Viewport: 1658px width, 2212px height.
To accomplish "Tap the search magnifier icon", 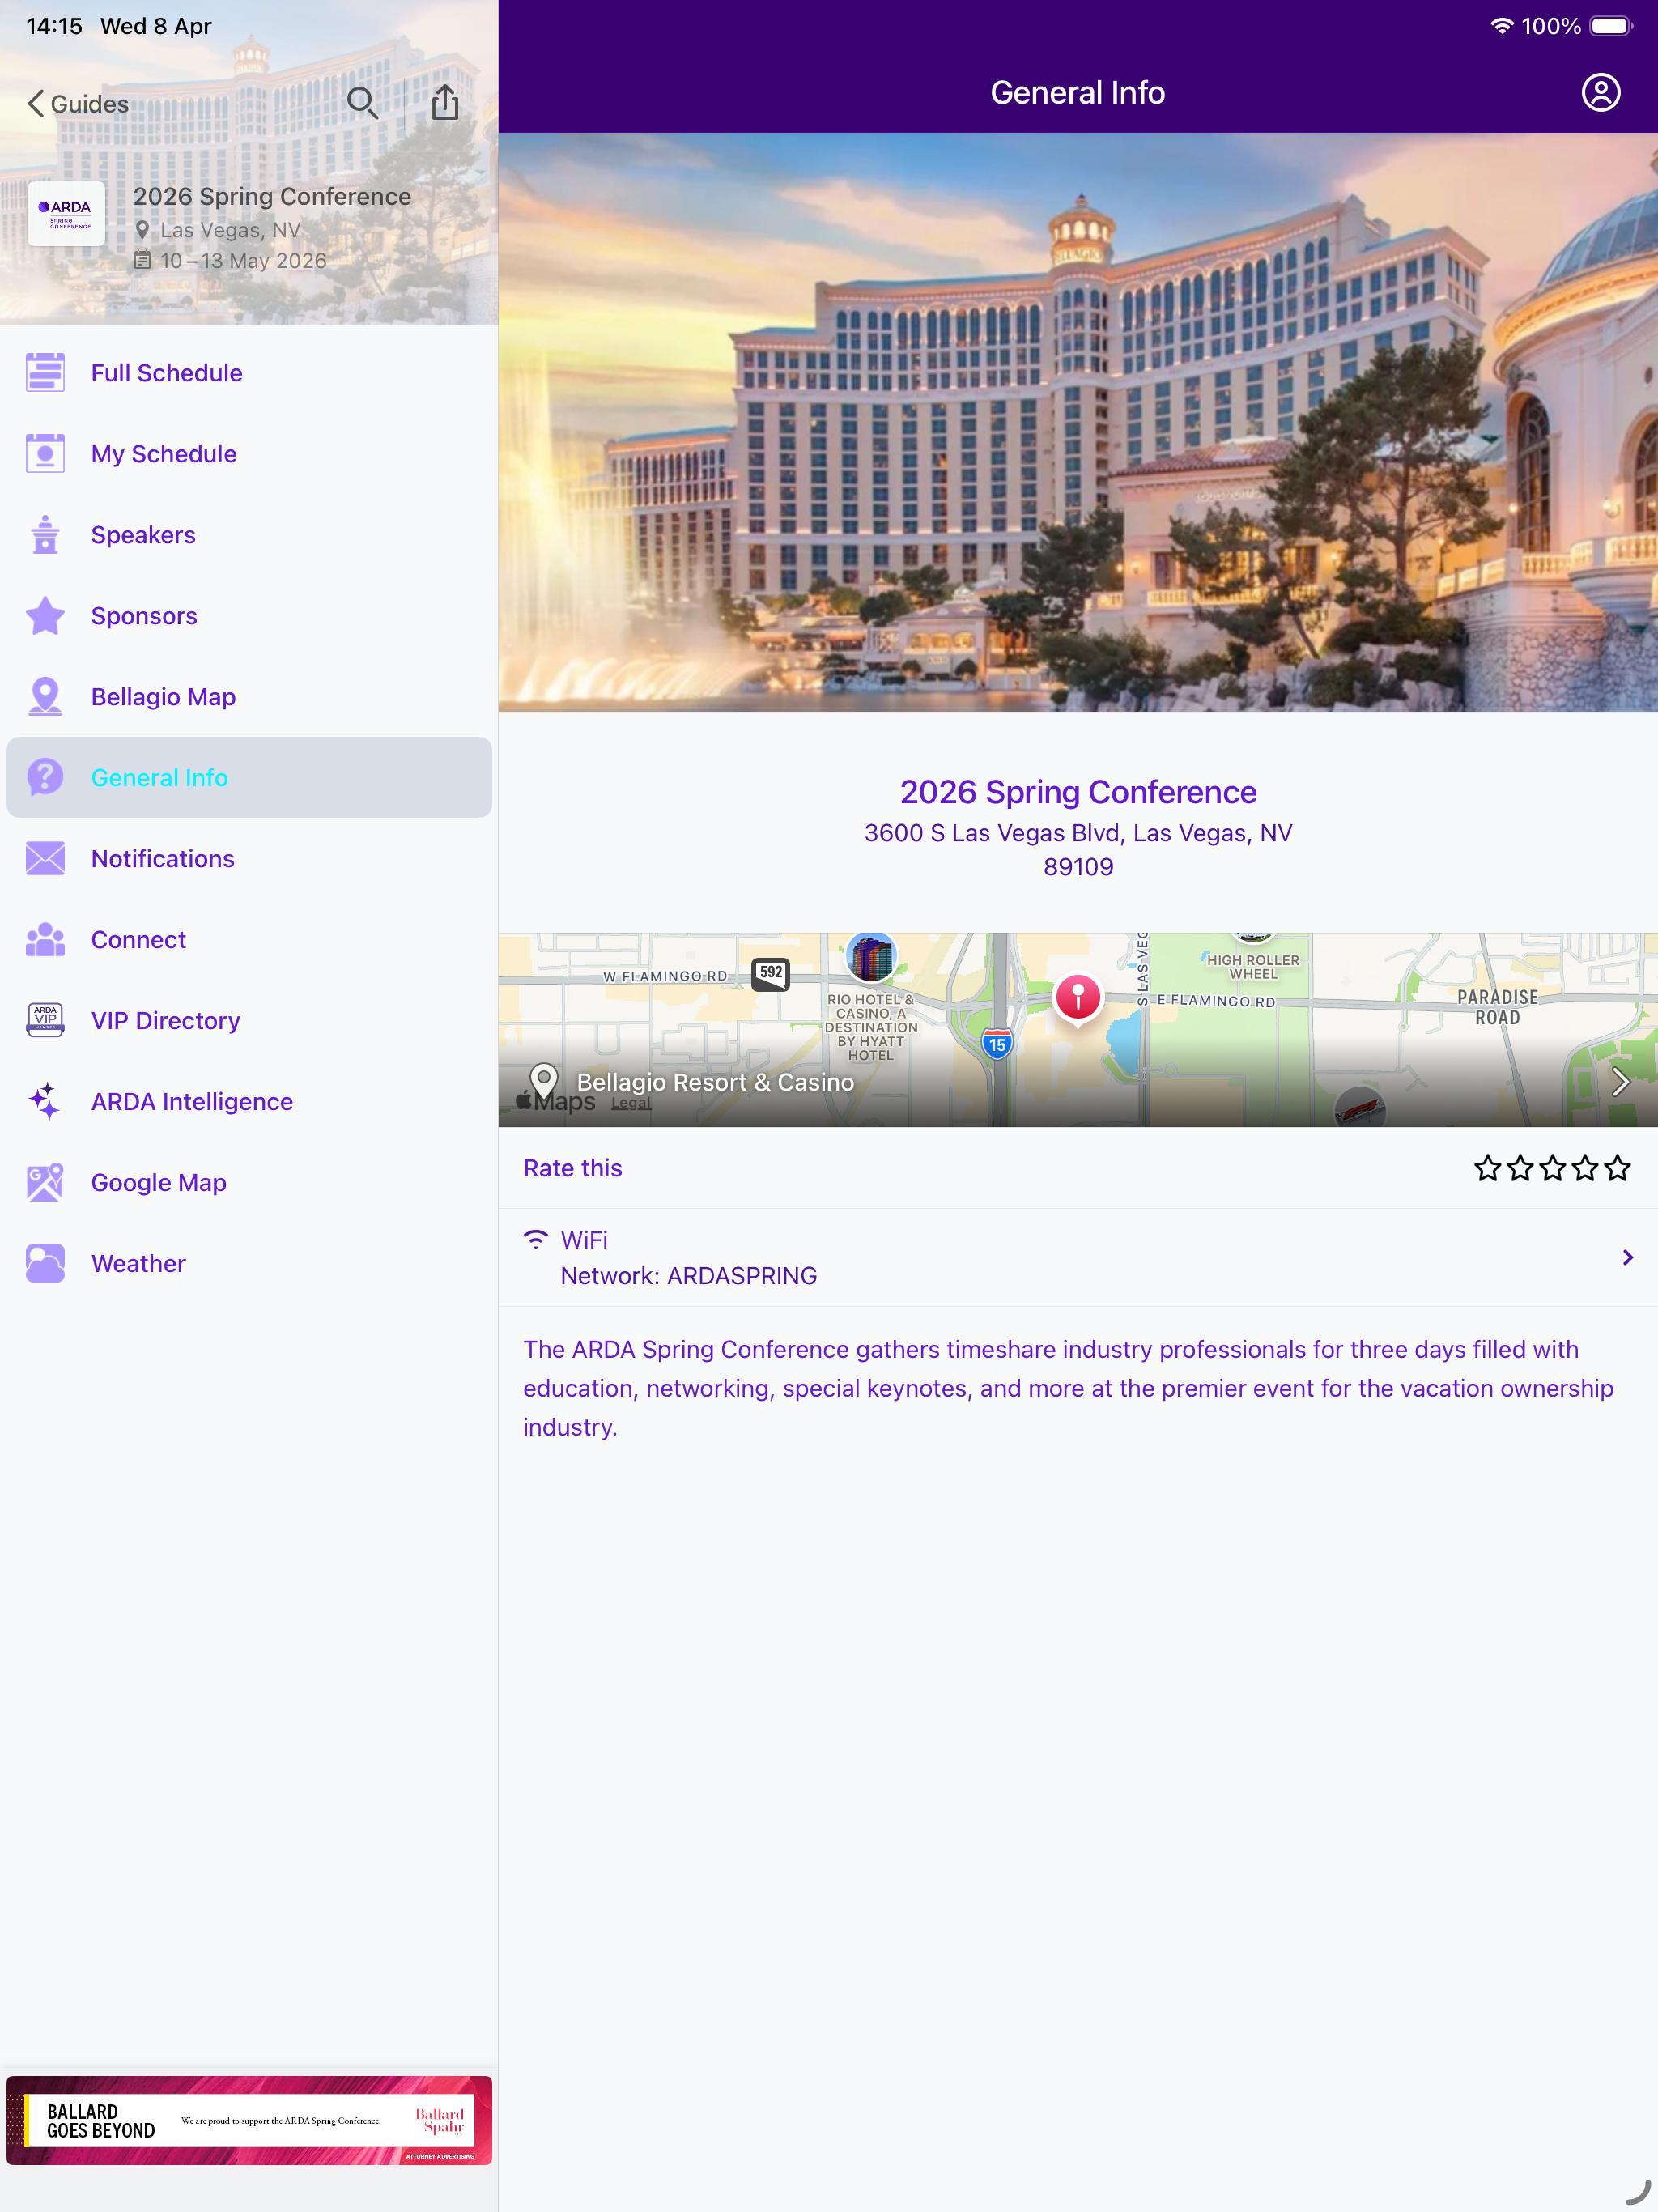I will pyautogui.click(x=362, y=103).
